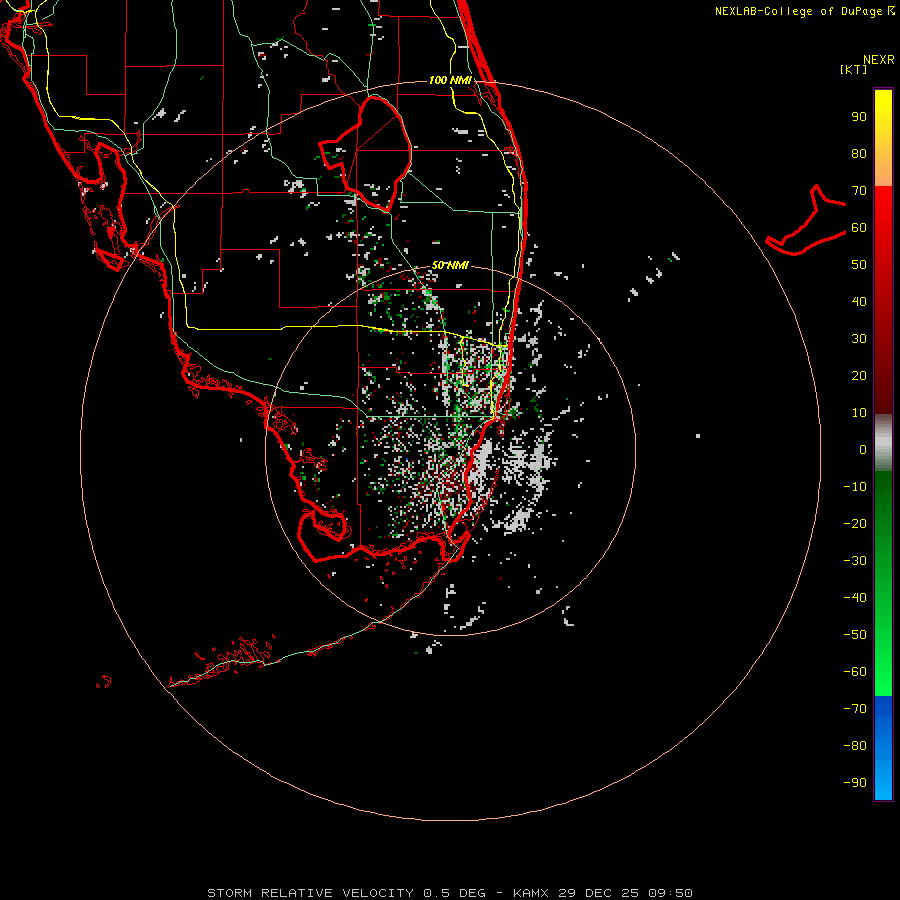The width and height of the screenshot is (900, 900).
Task: Click the Storm Relative Velocity caption text
Action: pos(449,893)
